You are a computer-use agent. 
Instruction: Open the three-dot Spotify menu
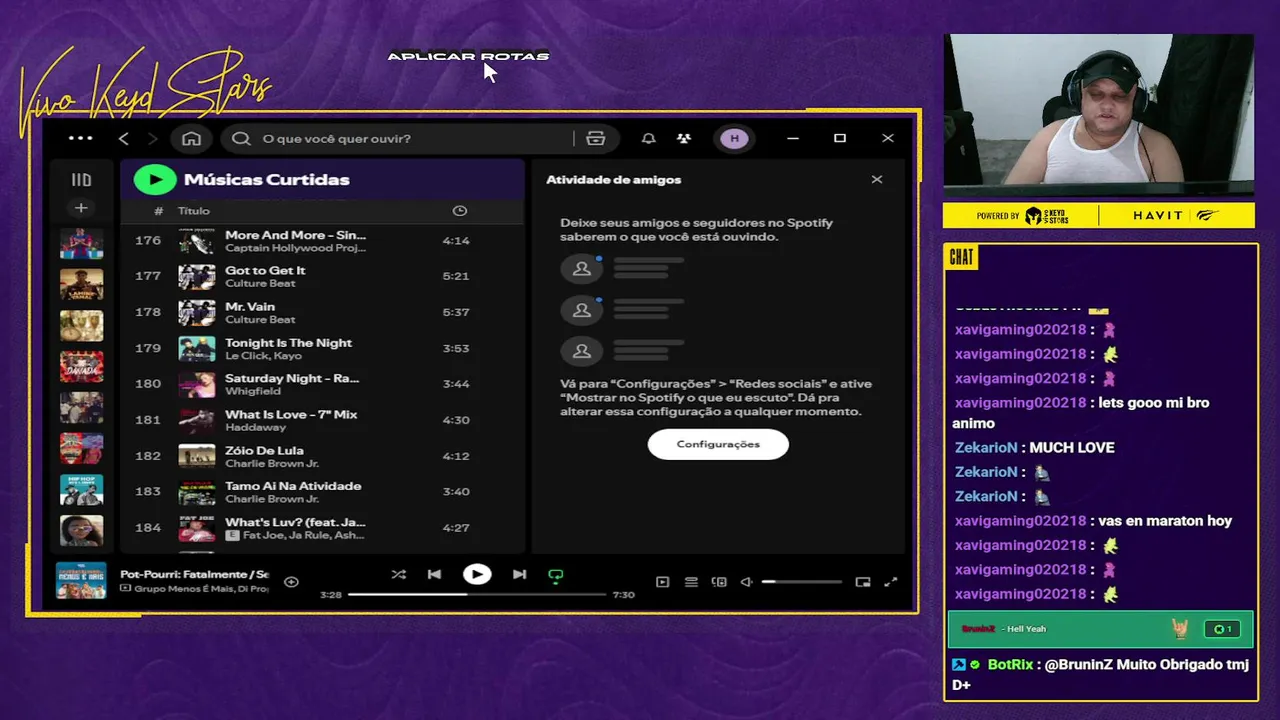pos(80,138)
